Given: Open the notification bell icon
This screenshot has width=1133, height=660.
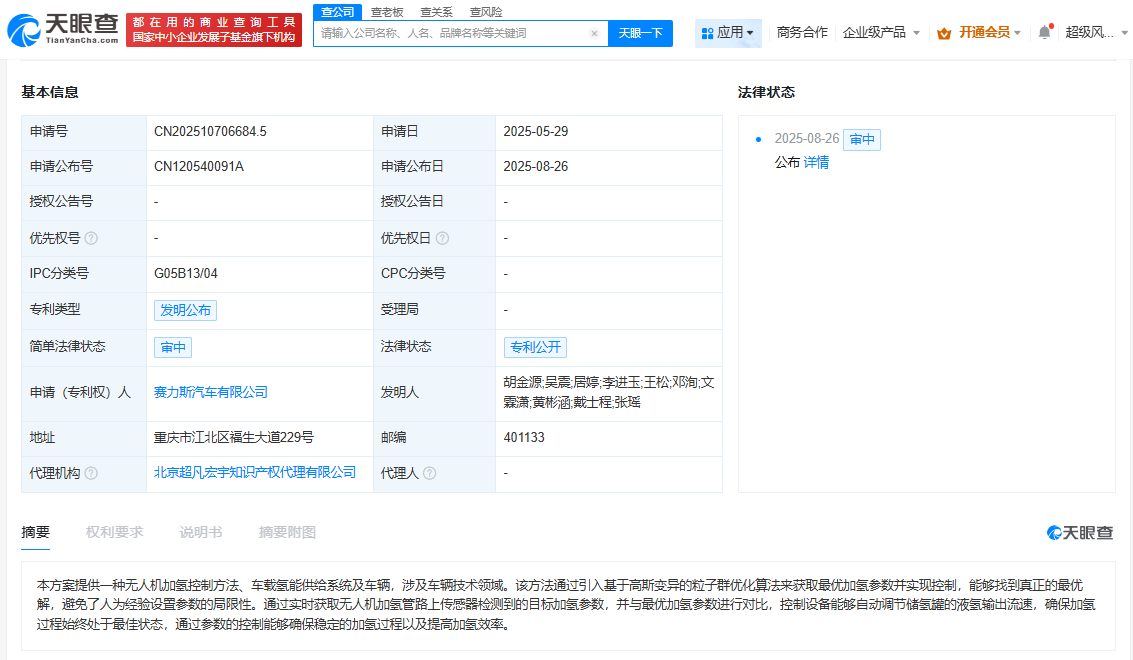Looking at the screenshot, I should pos(1044,32).
